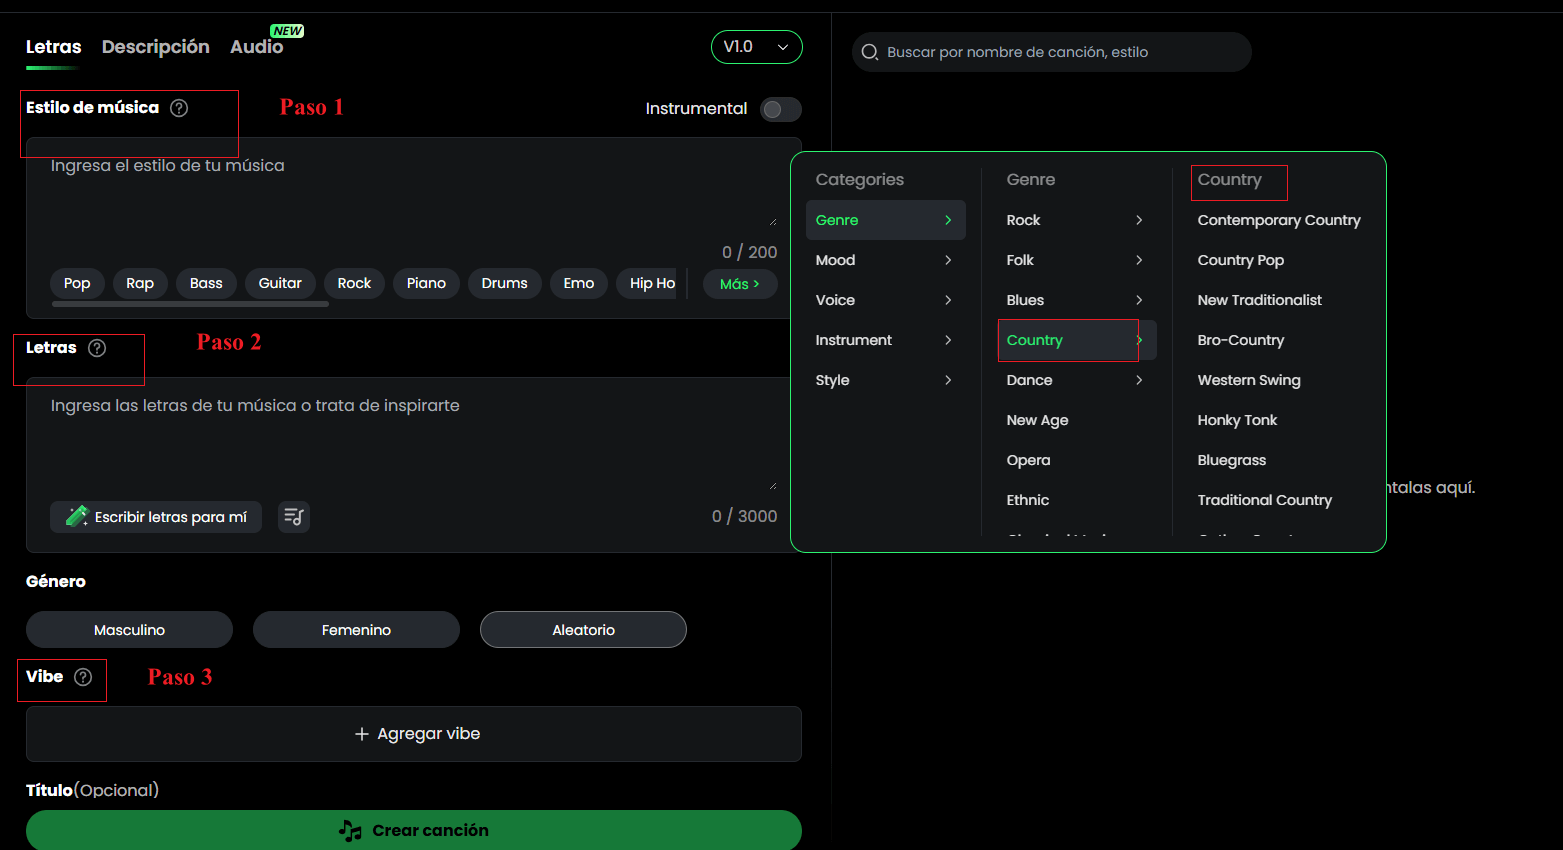Click the help icon beside Estilo de música

179,108
